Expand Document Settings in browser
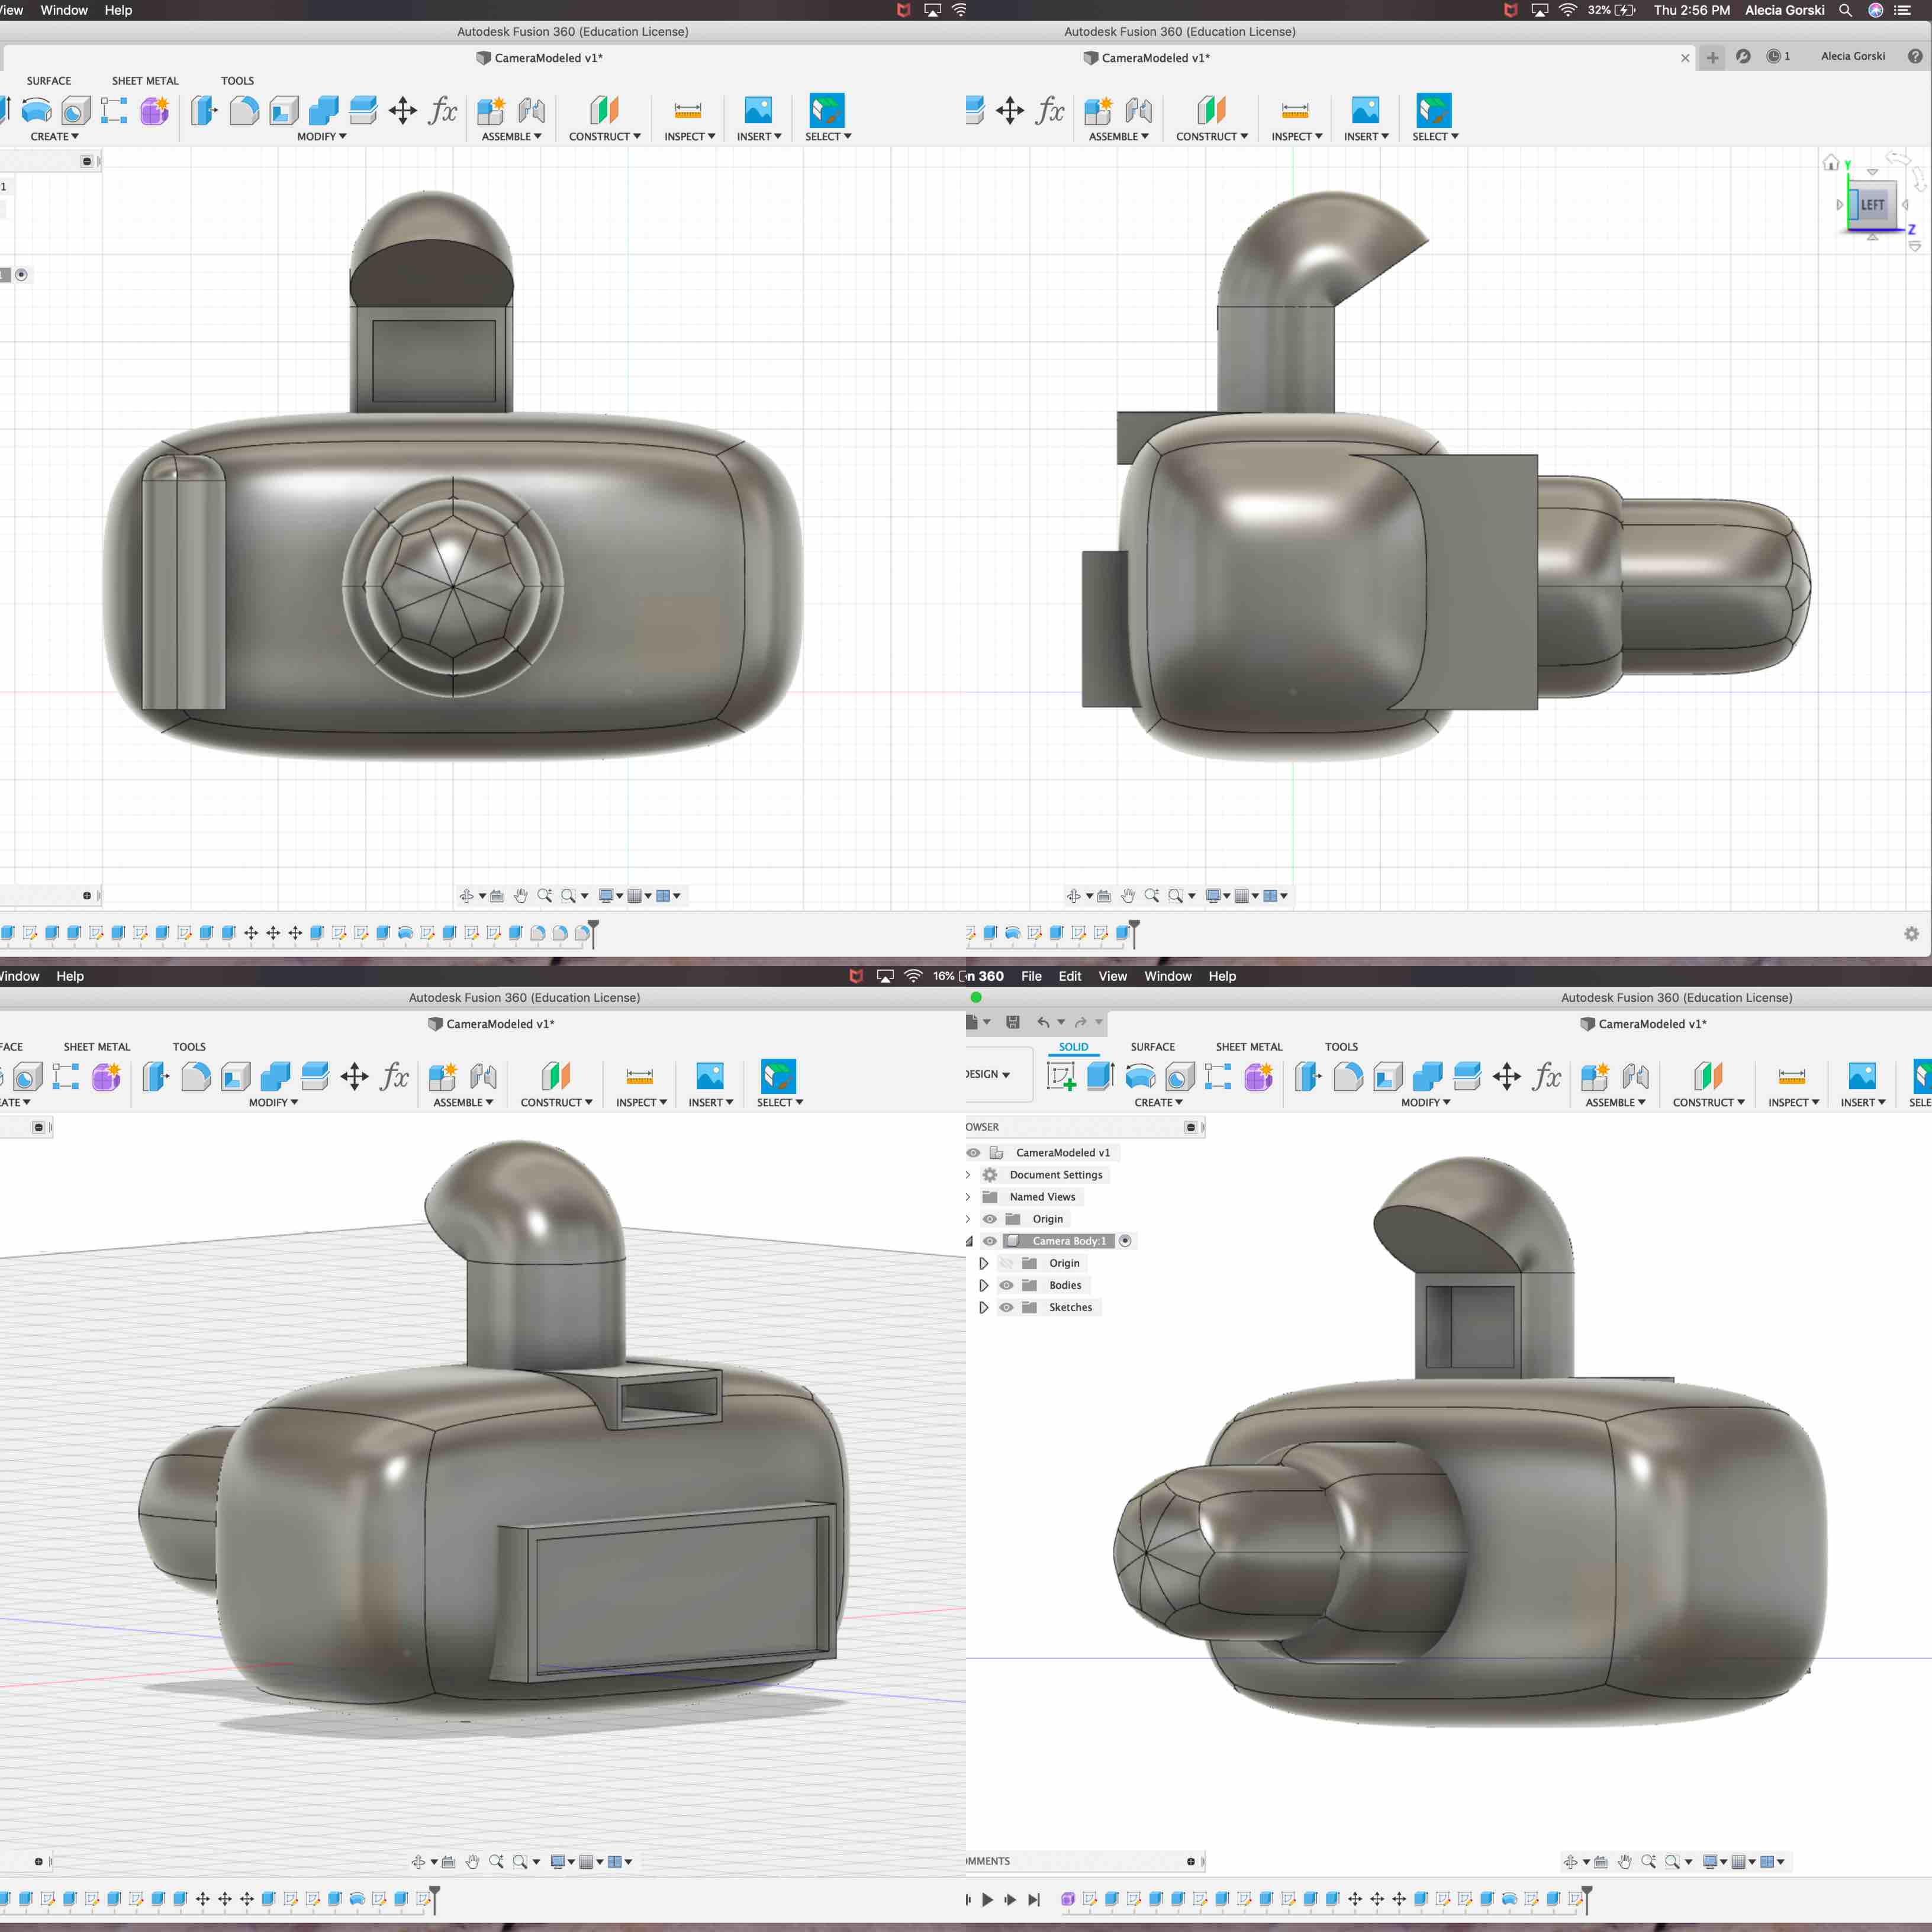The image size is (1932, 1932). (x=968, y=1175)
